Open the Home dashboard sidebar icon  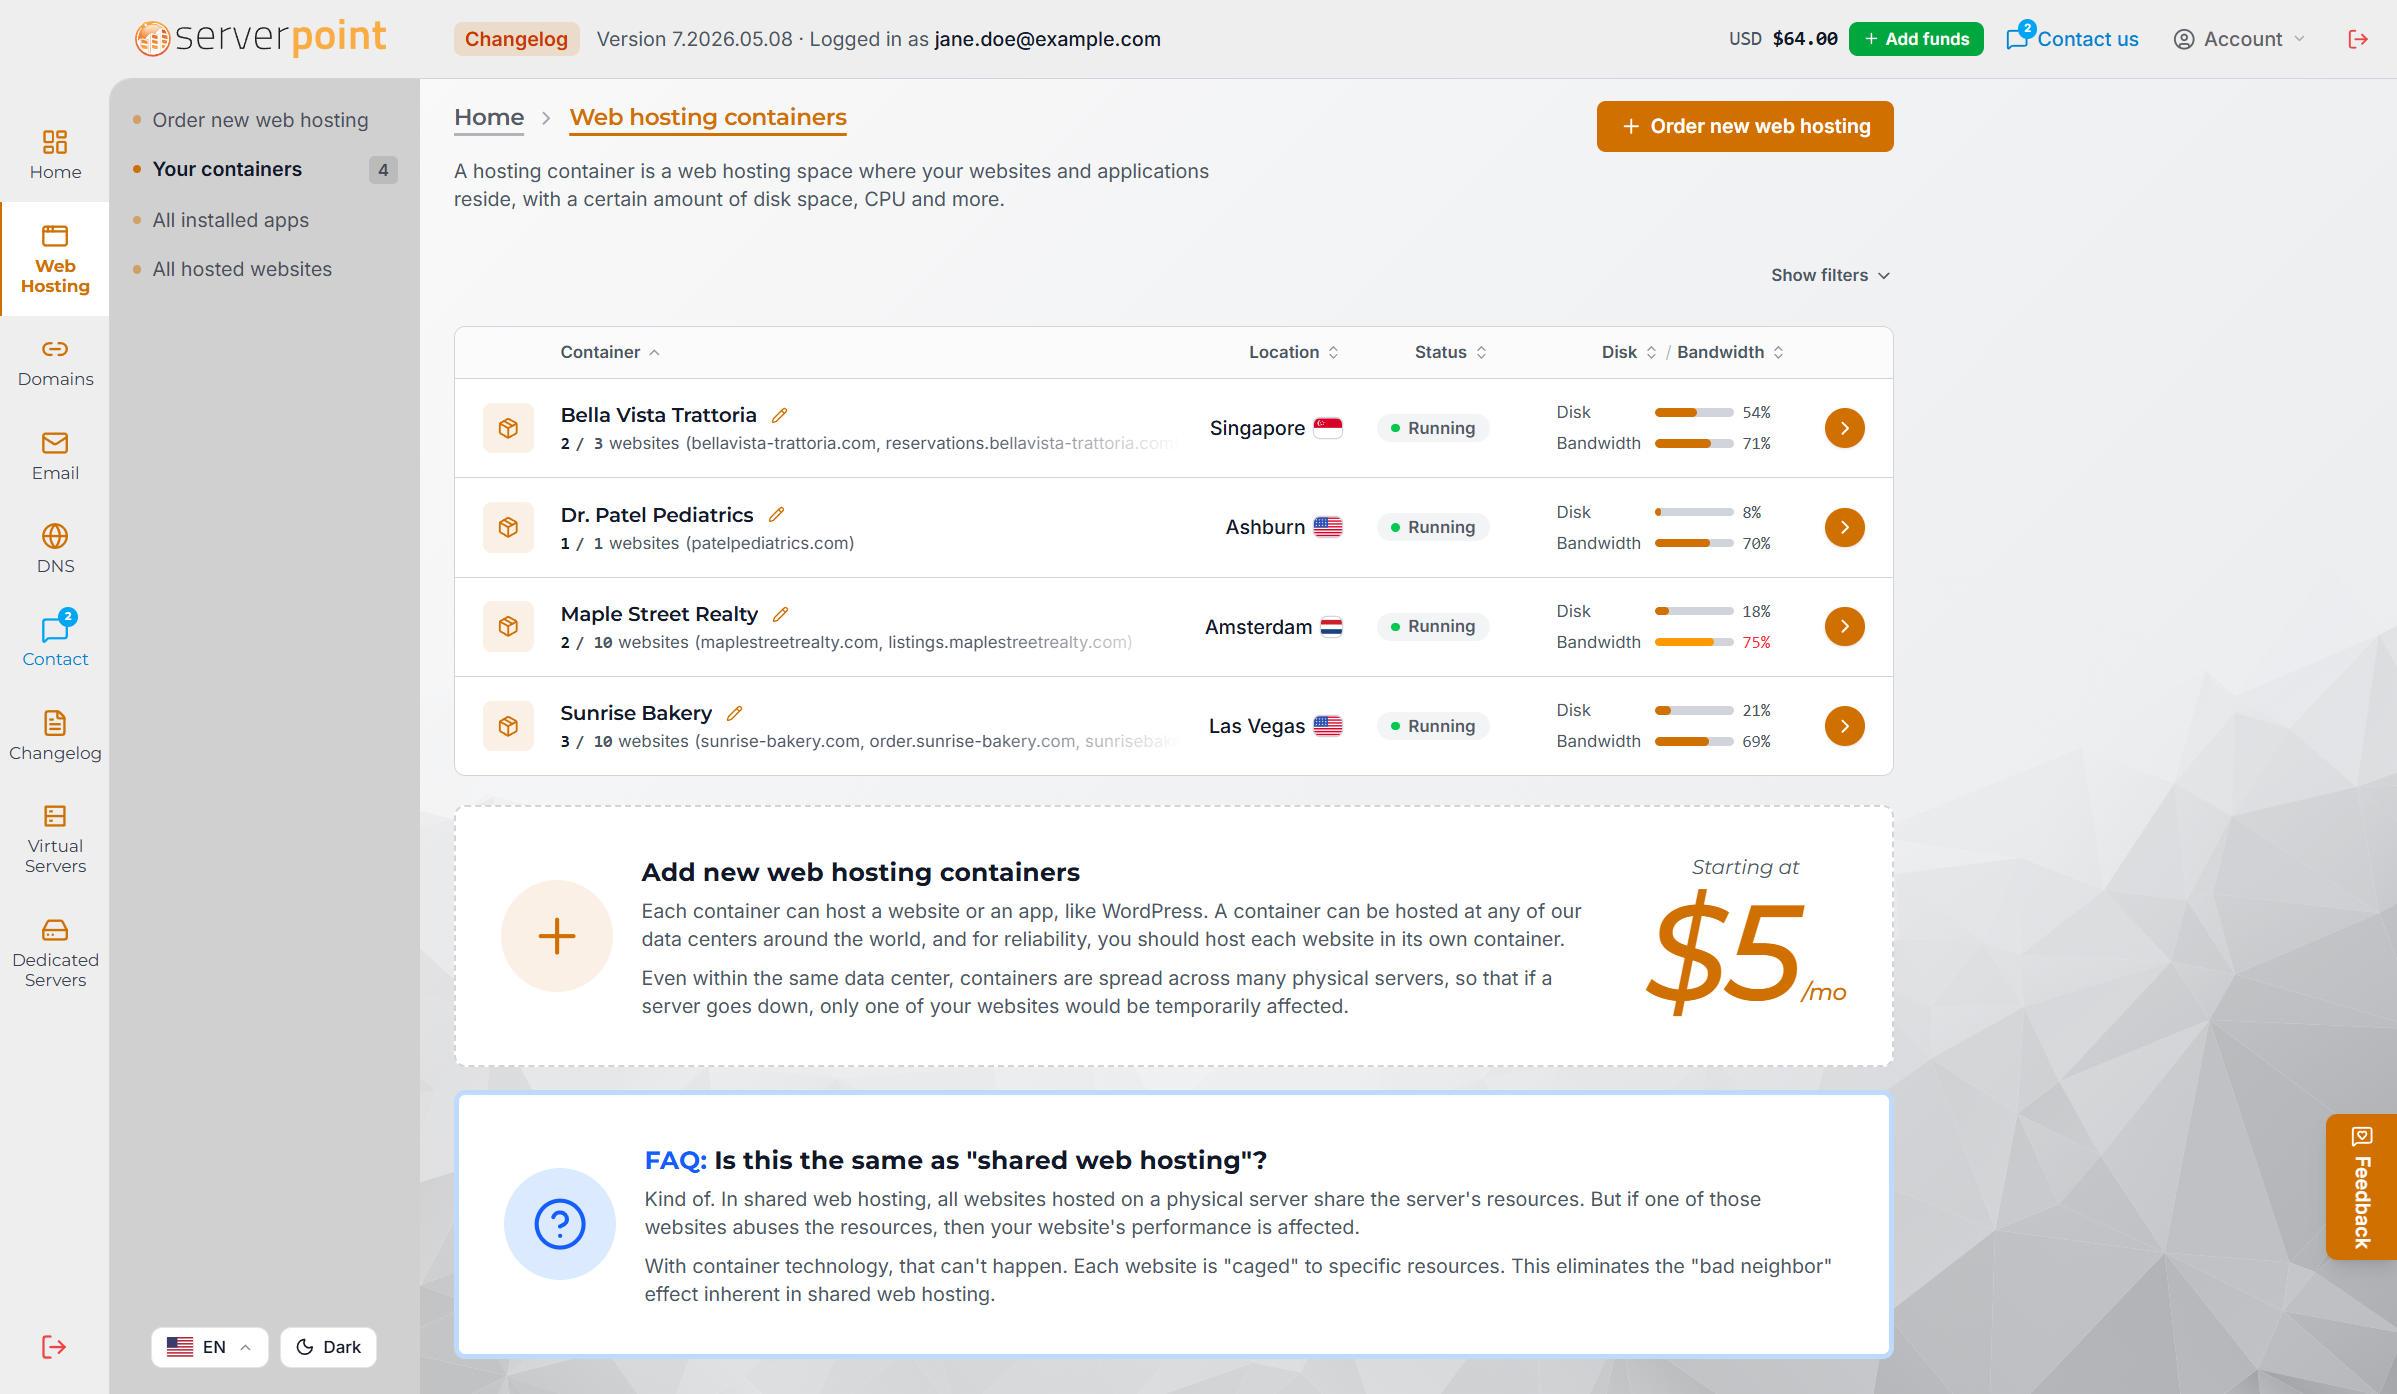click(x=55, y=155)
